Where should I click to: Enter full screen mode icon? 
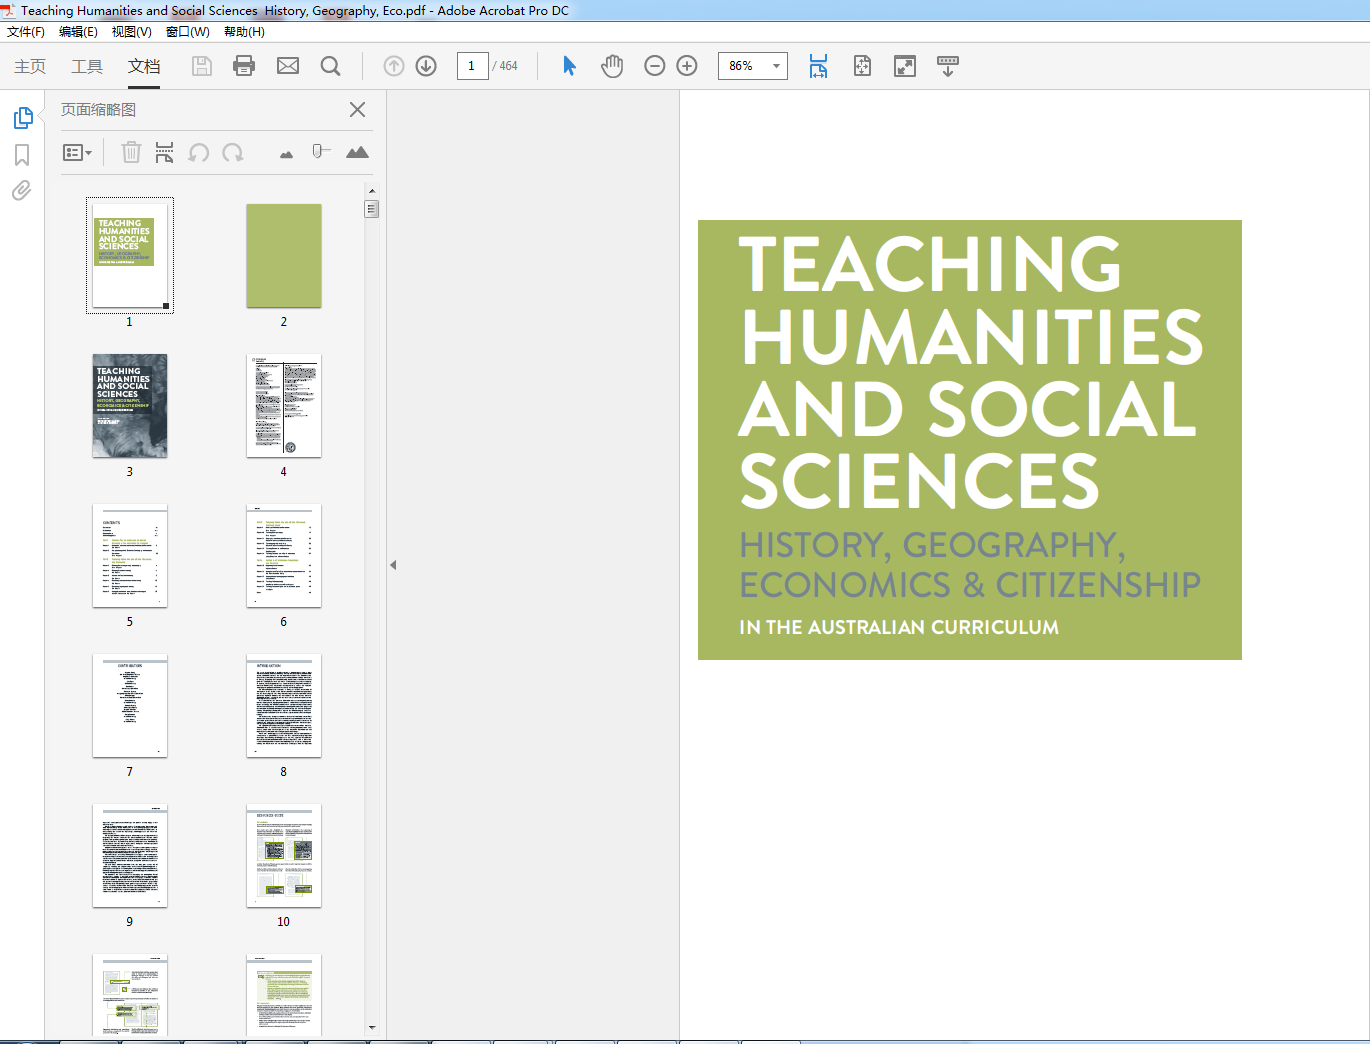click(x=905, y=66)
